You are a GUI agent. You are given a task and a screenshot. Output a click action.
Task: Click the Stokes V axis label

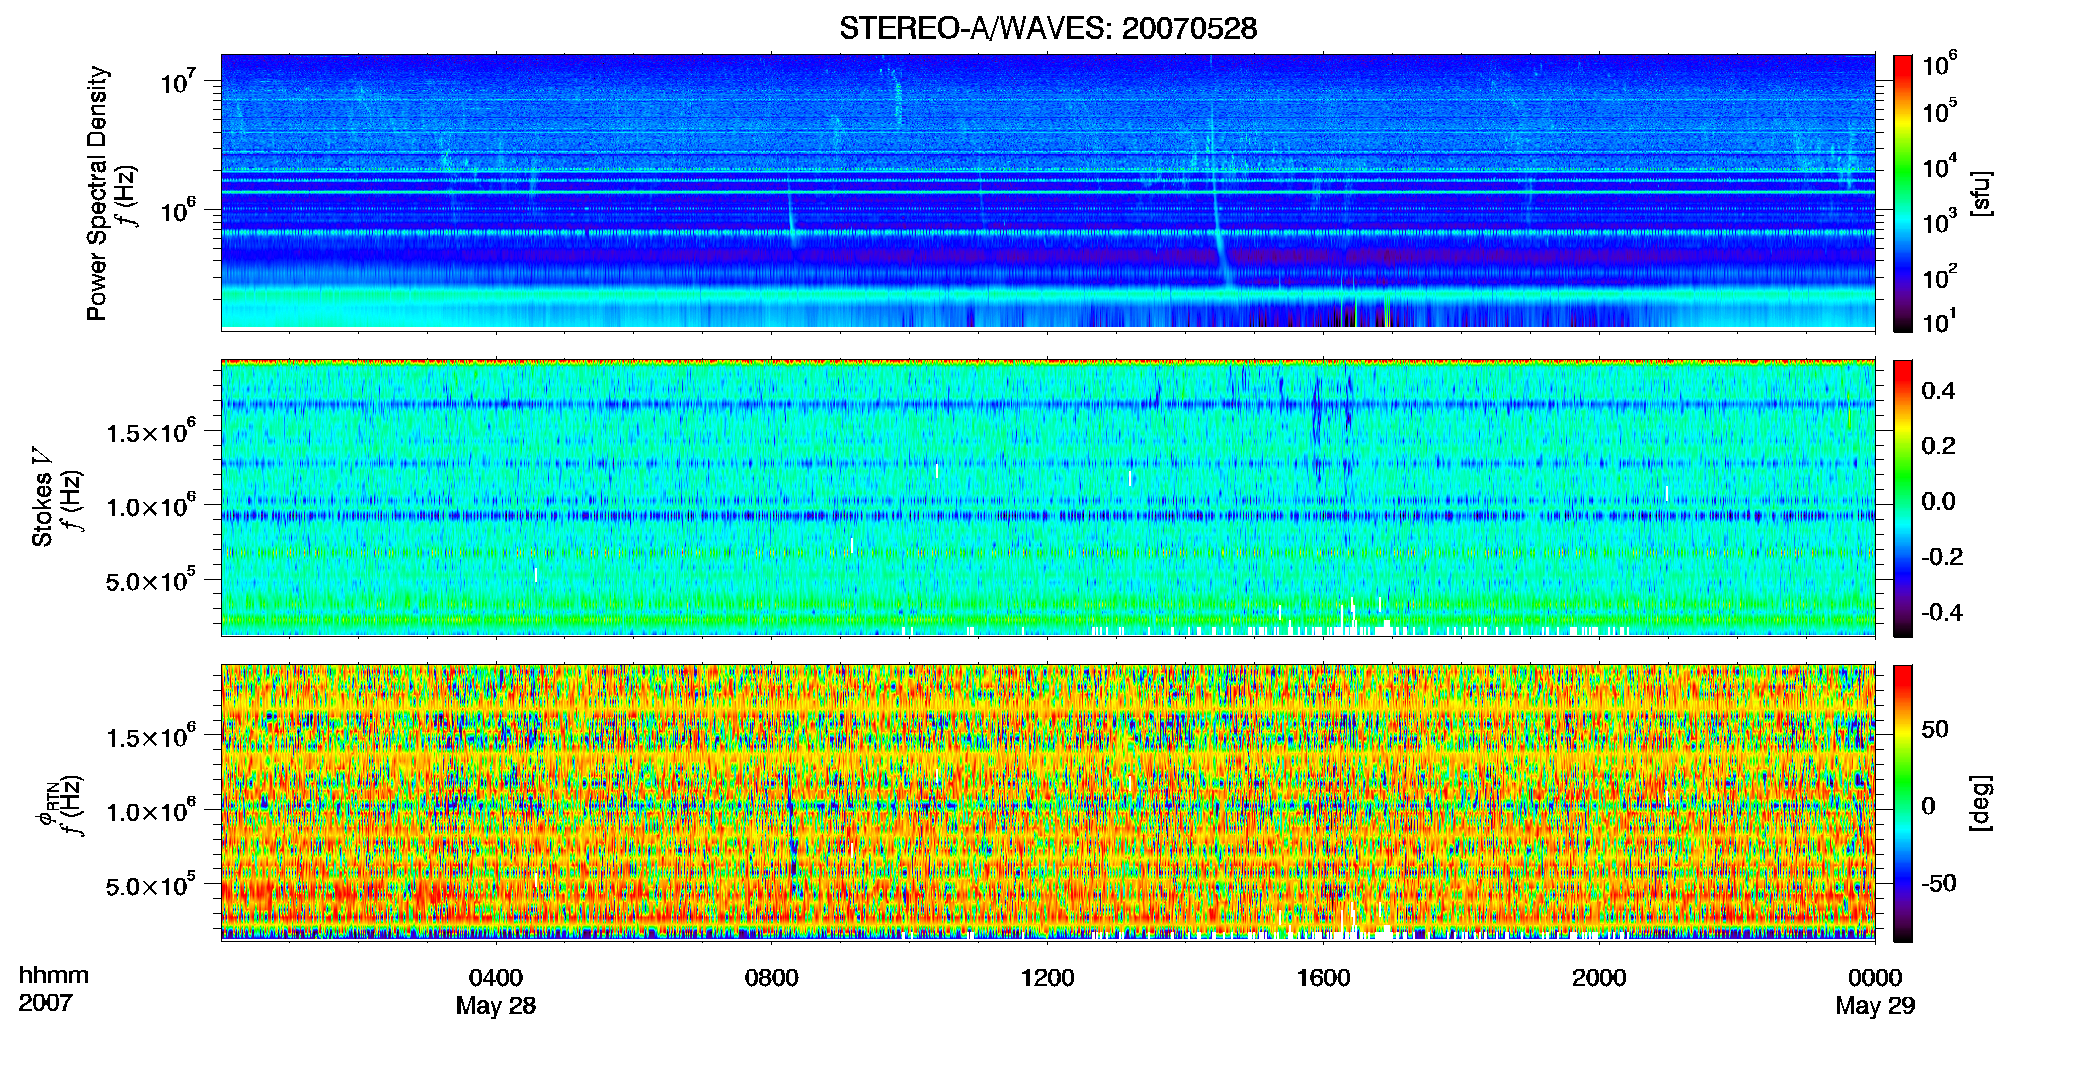(42, 497)
